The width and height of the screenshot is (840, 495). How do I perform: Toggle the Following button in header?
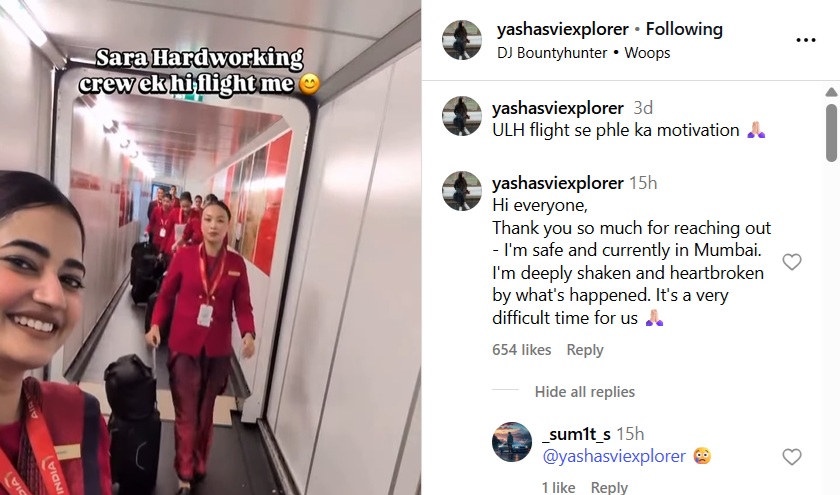[684, 29]
